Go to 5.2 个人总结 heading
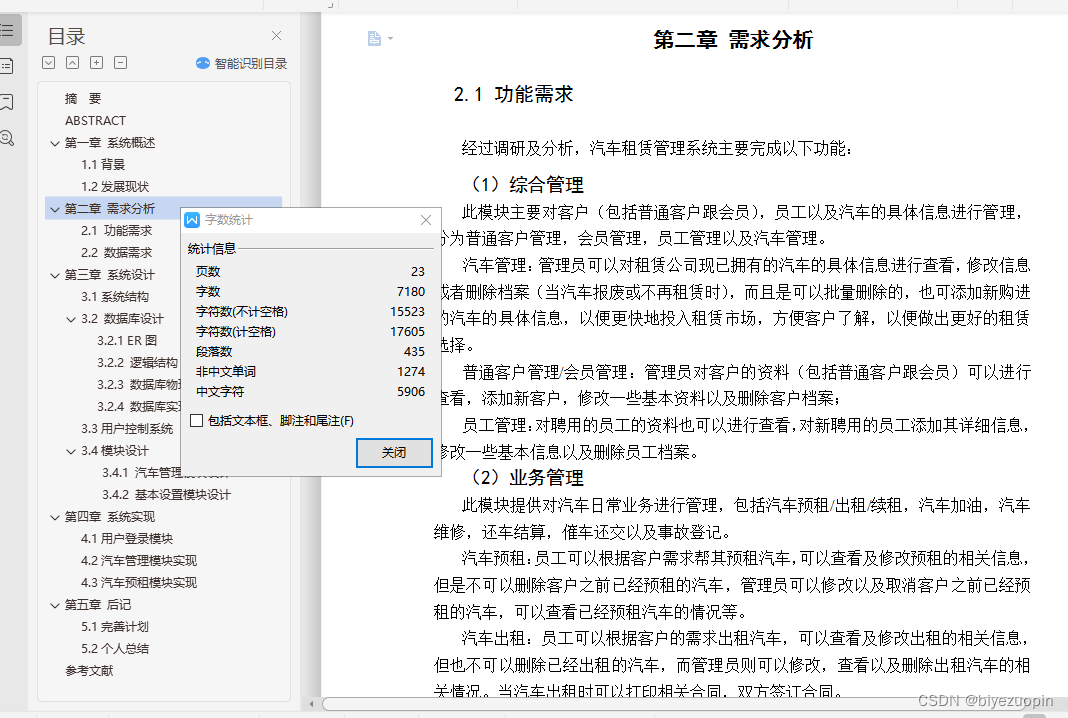This screenshot has width=1068, height=718. click(114, 649)
